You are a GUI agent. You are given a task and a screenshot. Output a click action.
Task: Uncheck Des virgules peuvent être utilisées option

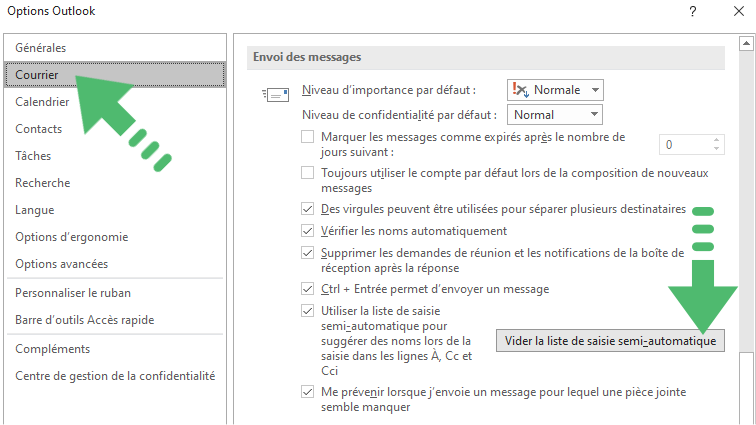tap(308, 209)
